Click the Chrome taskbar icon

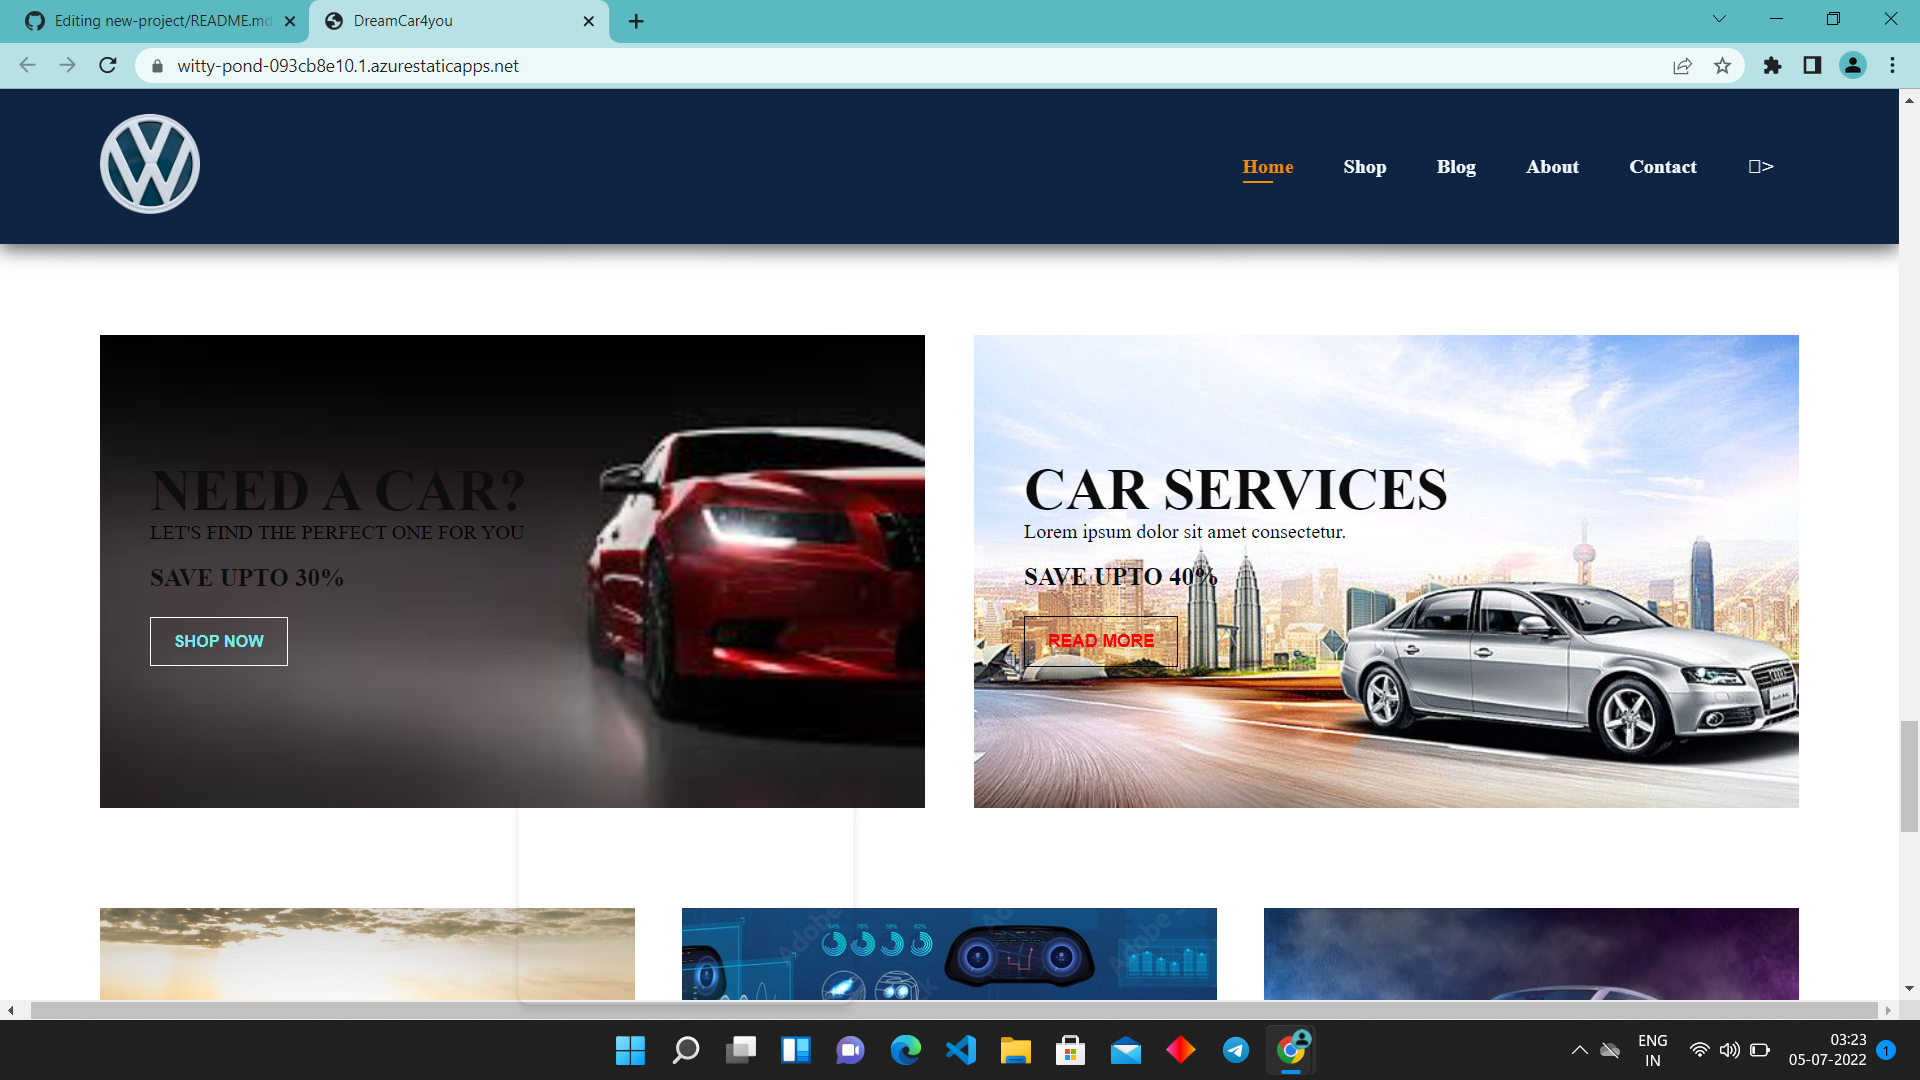pos(1291,1050)
